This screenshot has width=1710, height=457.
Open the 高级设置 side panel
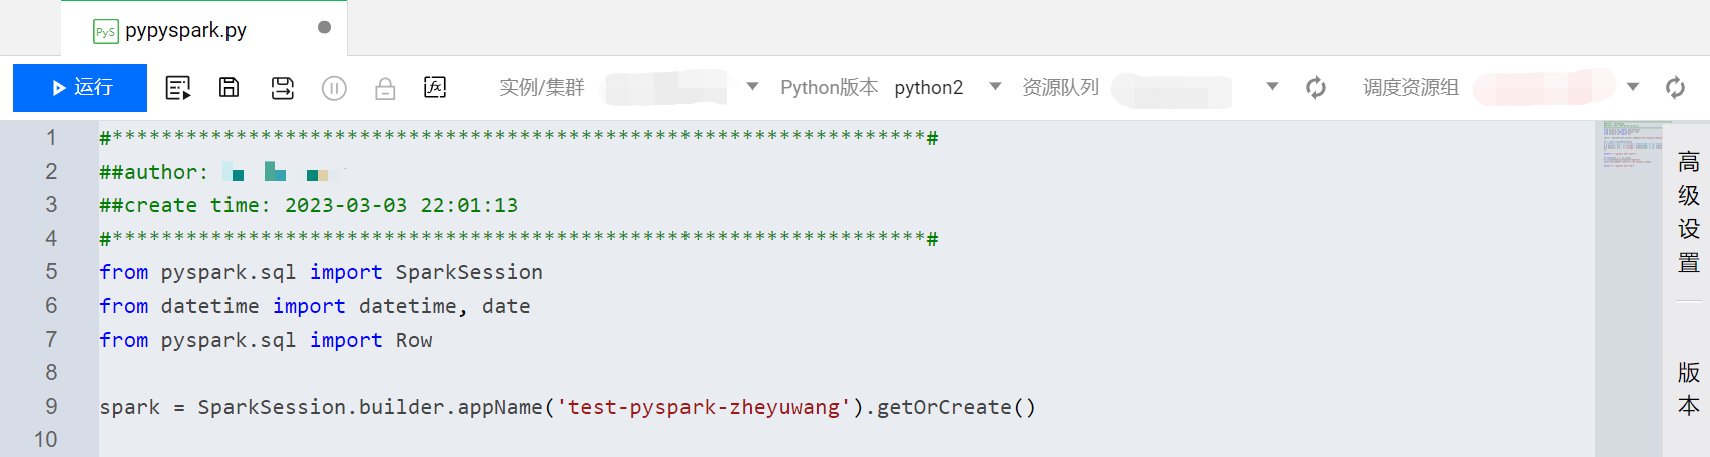[1688, 212]
